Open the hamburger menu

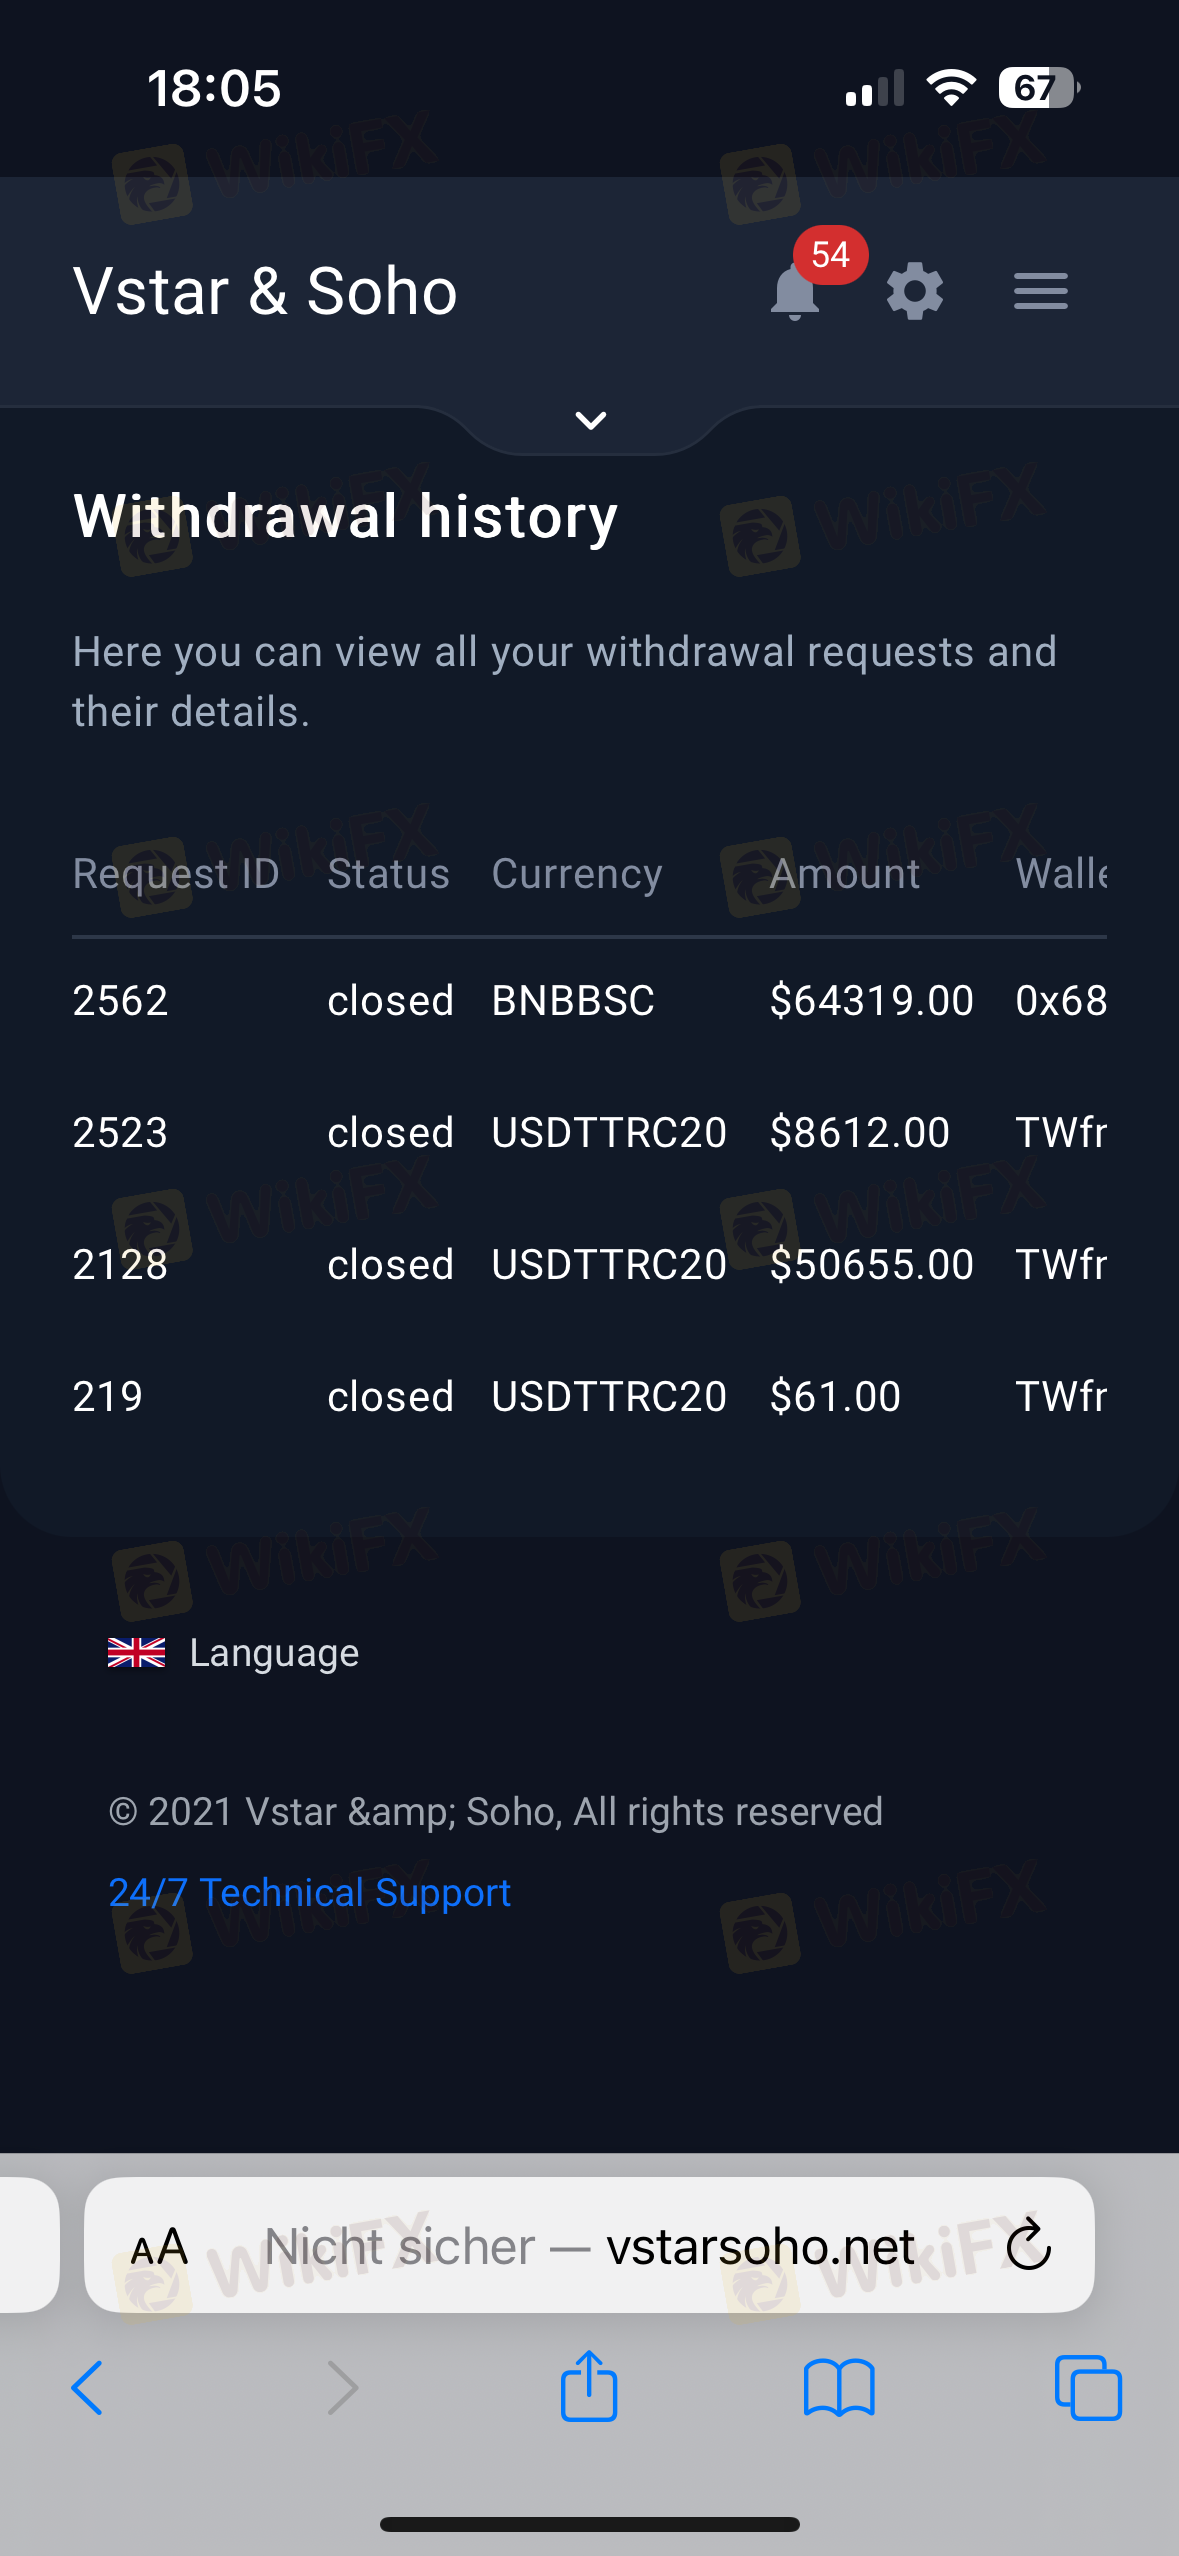point(1040,292)
